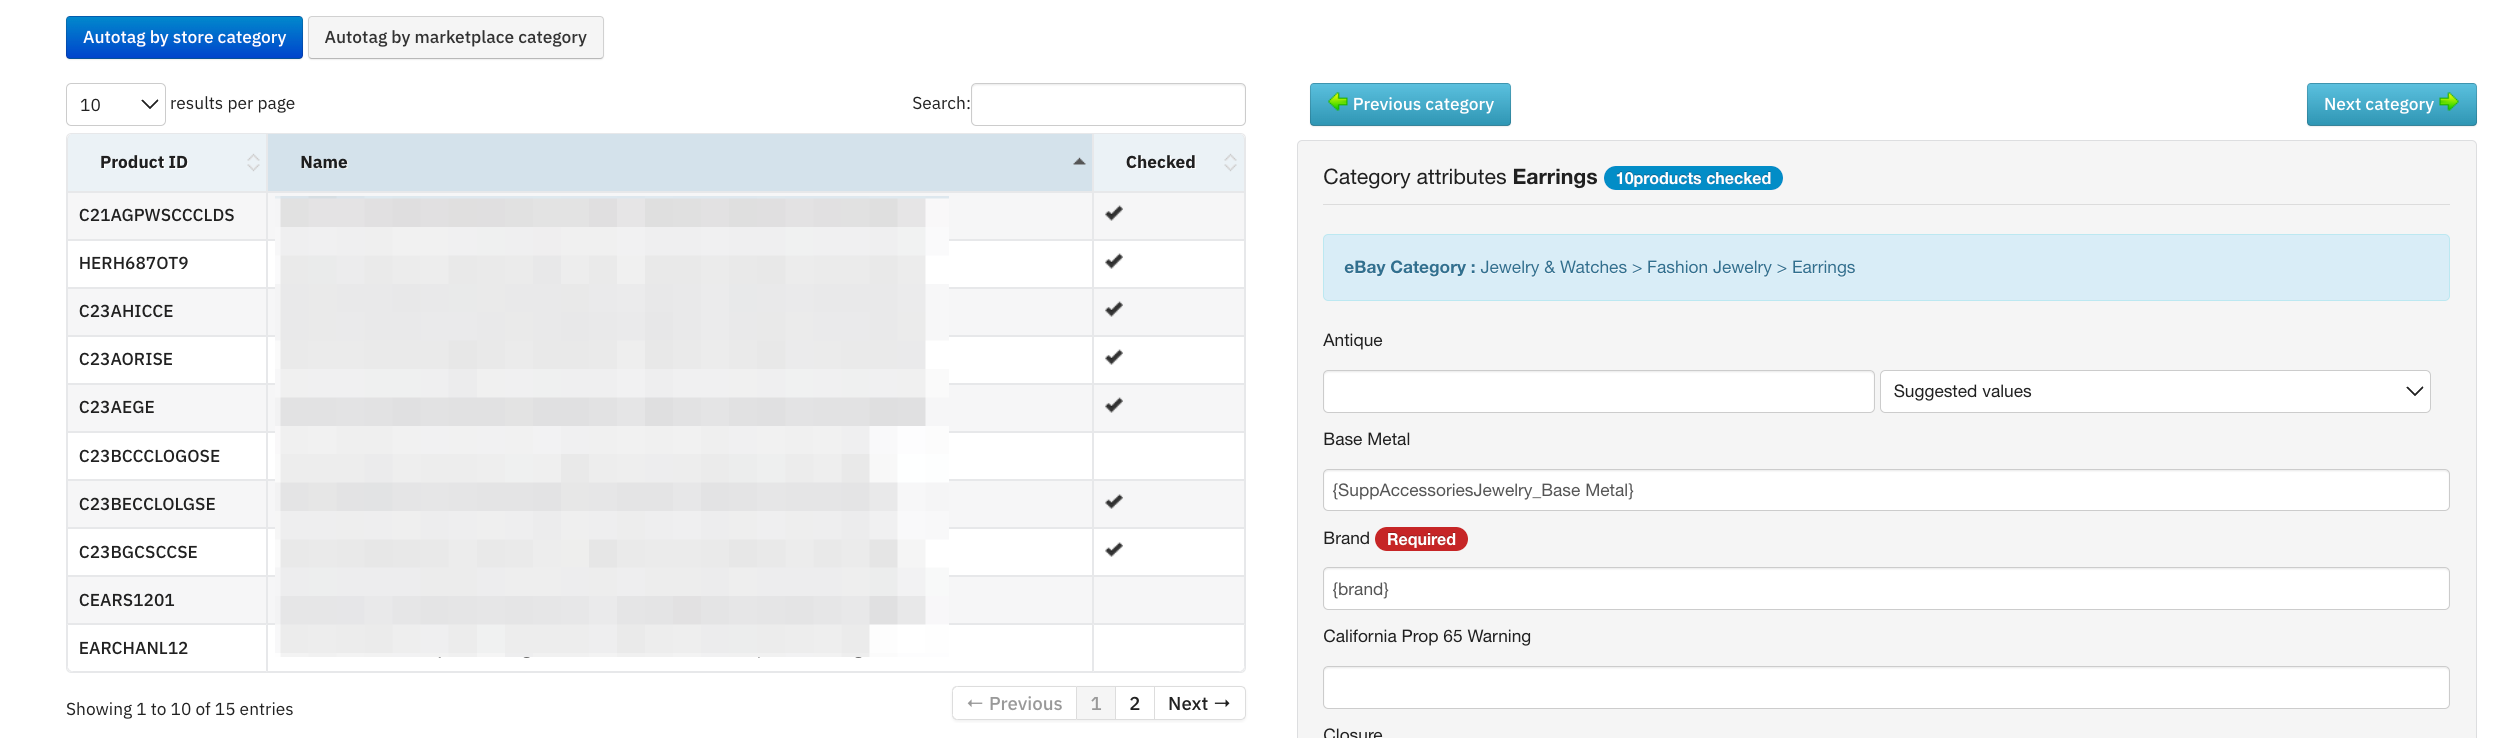Click the green right arrow on Next category
This screenshot has width=2496, height=738.
pyautogui.click(x=2449, y=102)
